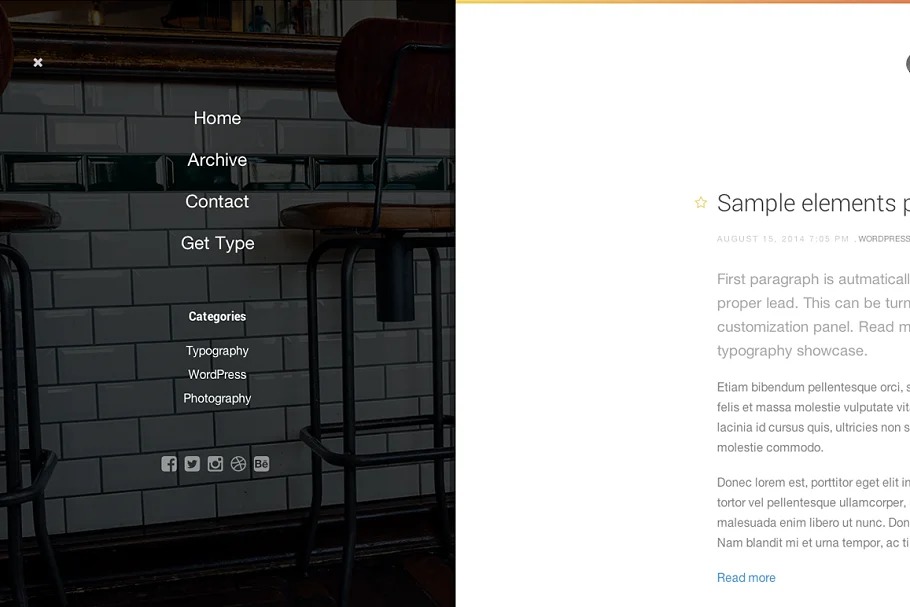Click the Read more link
Viewport: 910px width, 607px height.
[x=746, y=578]
